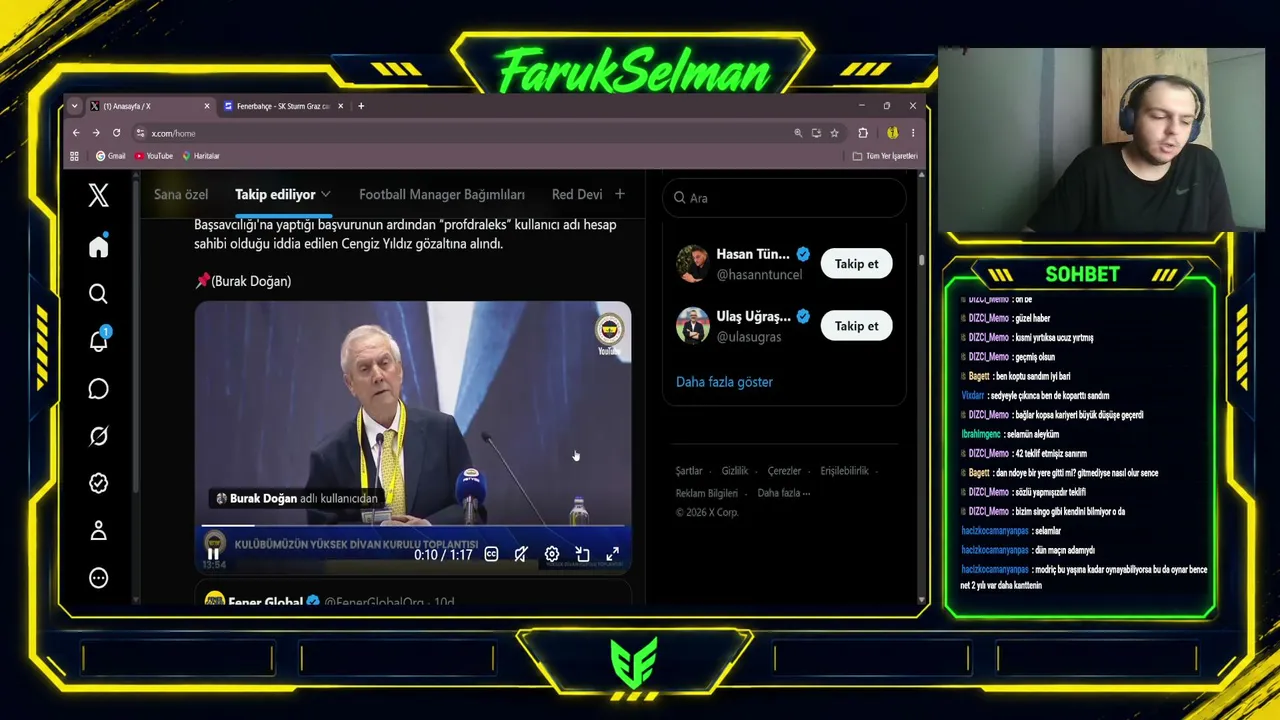Viewport: 1280px width, 720px height.
Task: Select the Takip ediliyor tab
Action: pos(275,194)
